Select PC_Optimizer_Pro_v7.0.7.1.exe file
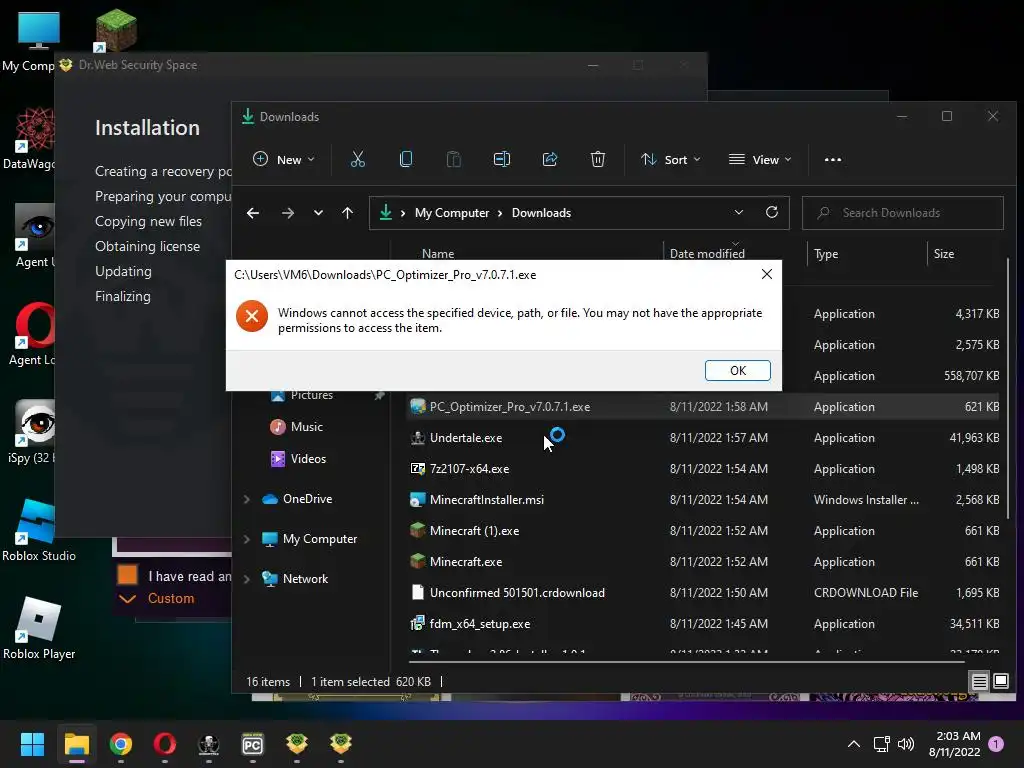 704,407
